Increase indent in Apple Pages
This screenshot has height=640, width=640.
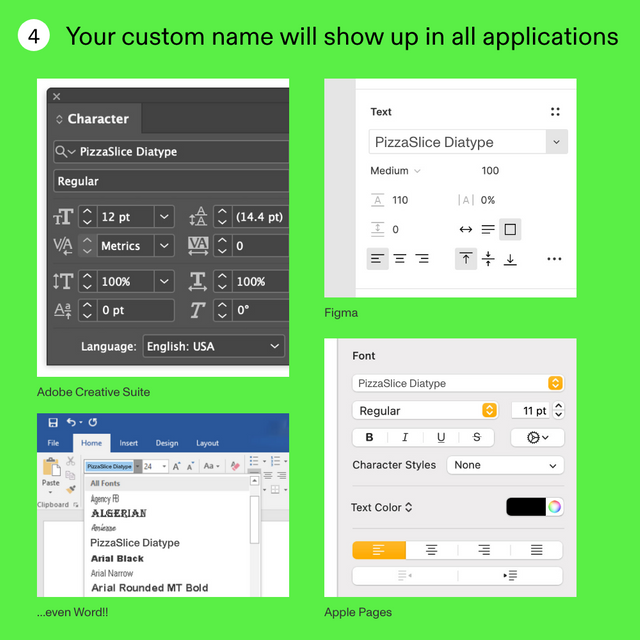coord(510,576)
